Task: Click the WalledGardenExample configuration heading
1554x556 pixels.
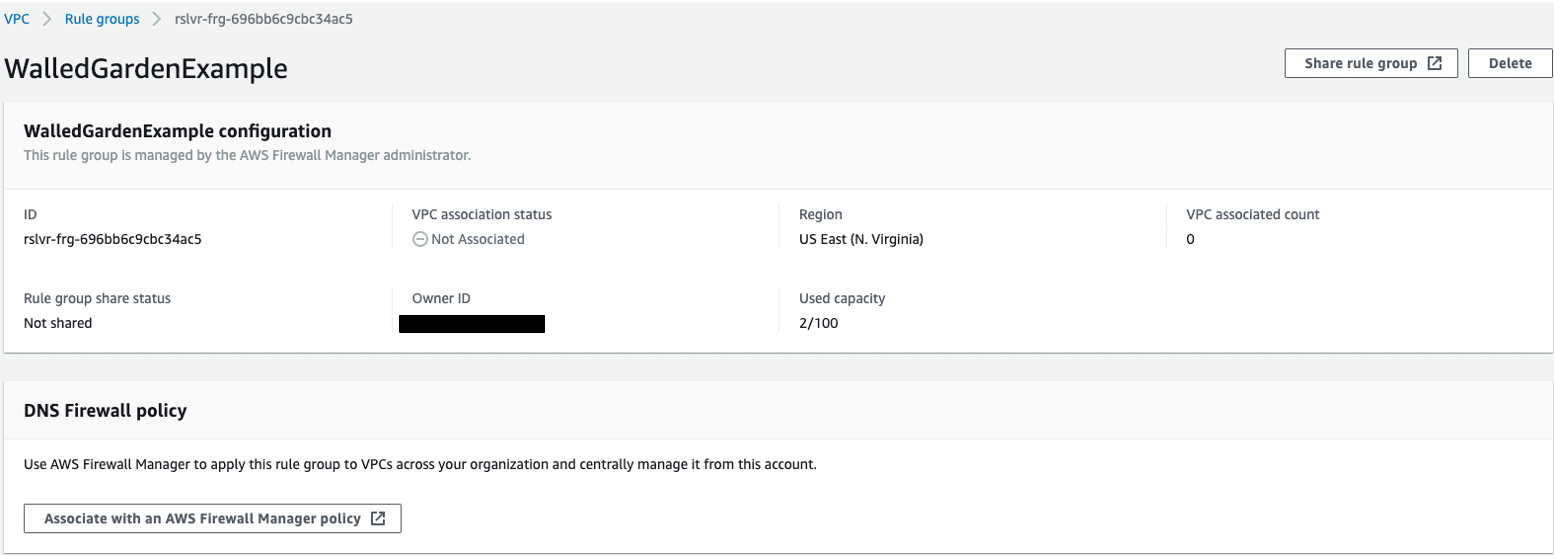Action: coord(177,131)
